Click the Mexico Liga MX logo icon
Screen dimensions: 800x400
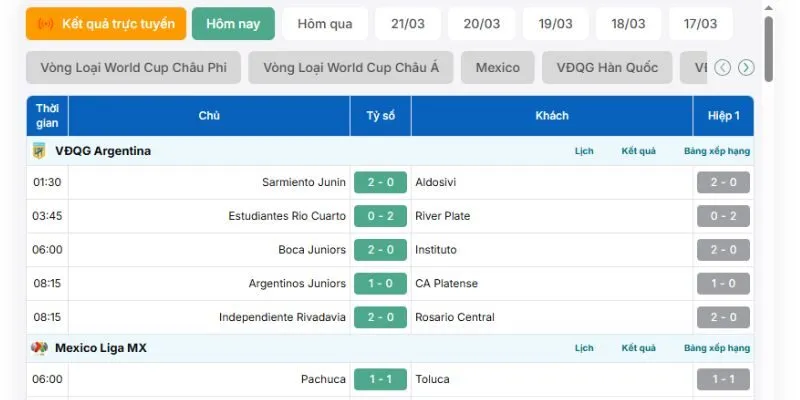[40, 348]
